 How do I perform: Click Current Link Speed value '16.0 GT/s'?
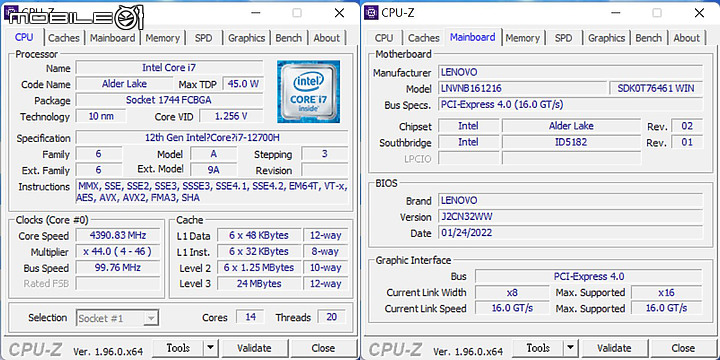(512, 308)
